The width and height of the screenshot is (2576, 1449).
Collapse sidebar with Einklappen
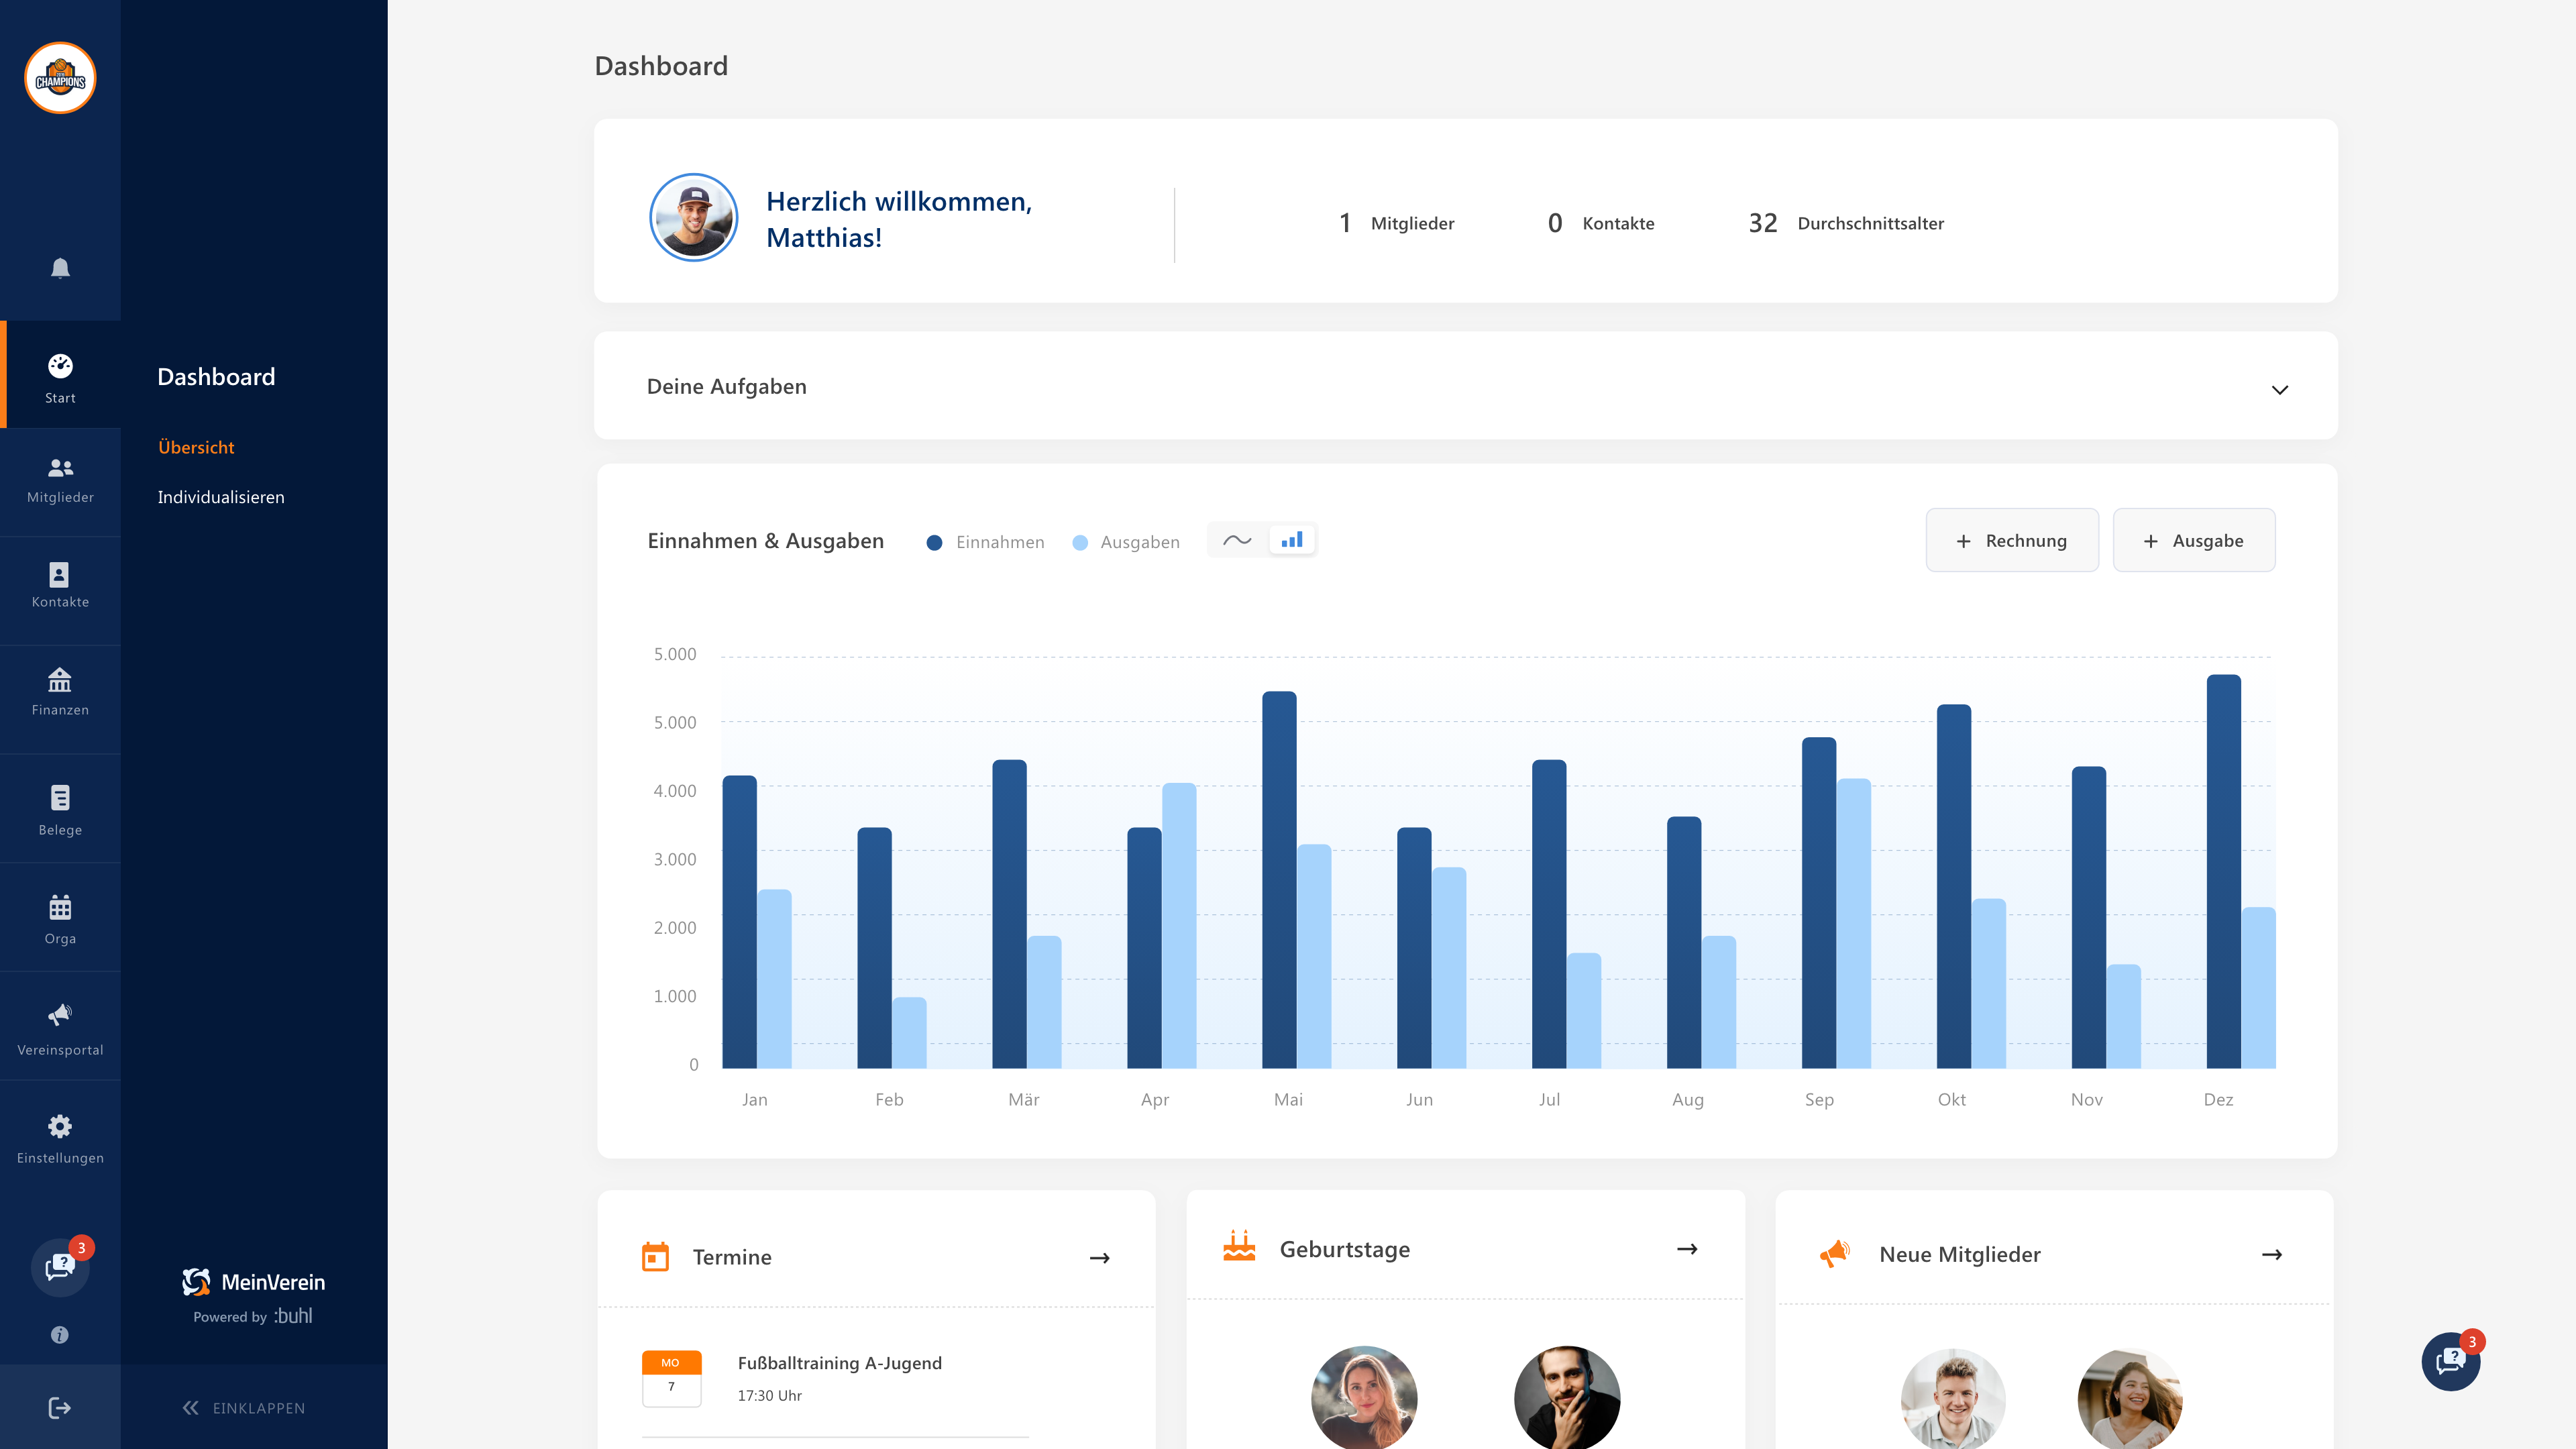tap(244, 1408)
